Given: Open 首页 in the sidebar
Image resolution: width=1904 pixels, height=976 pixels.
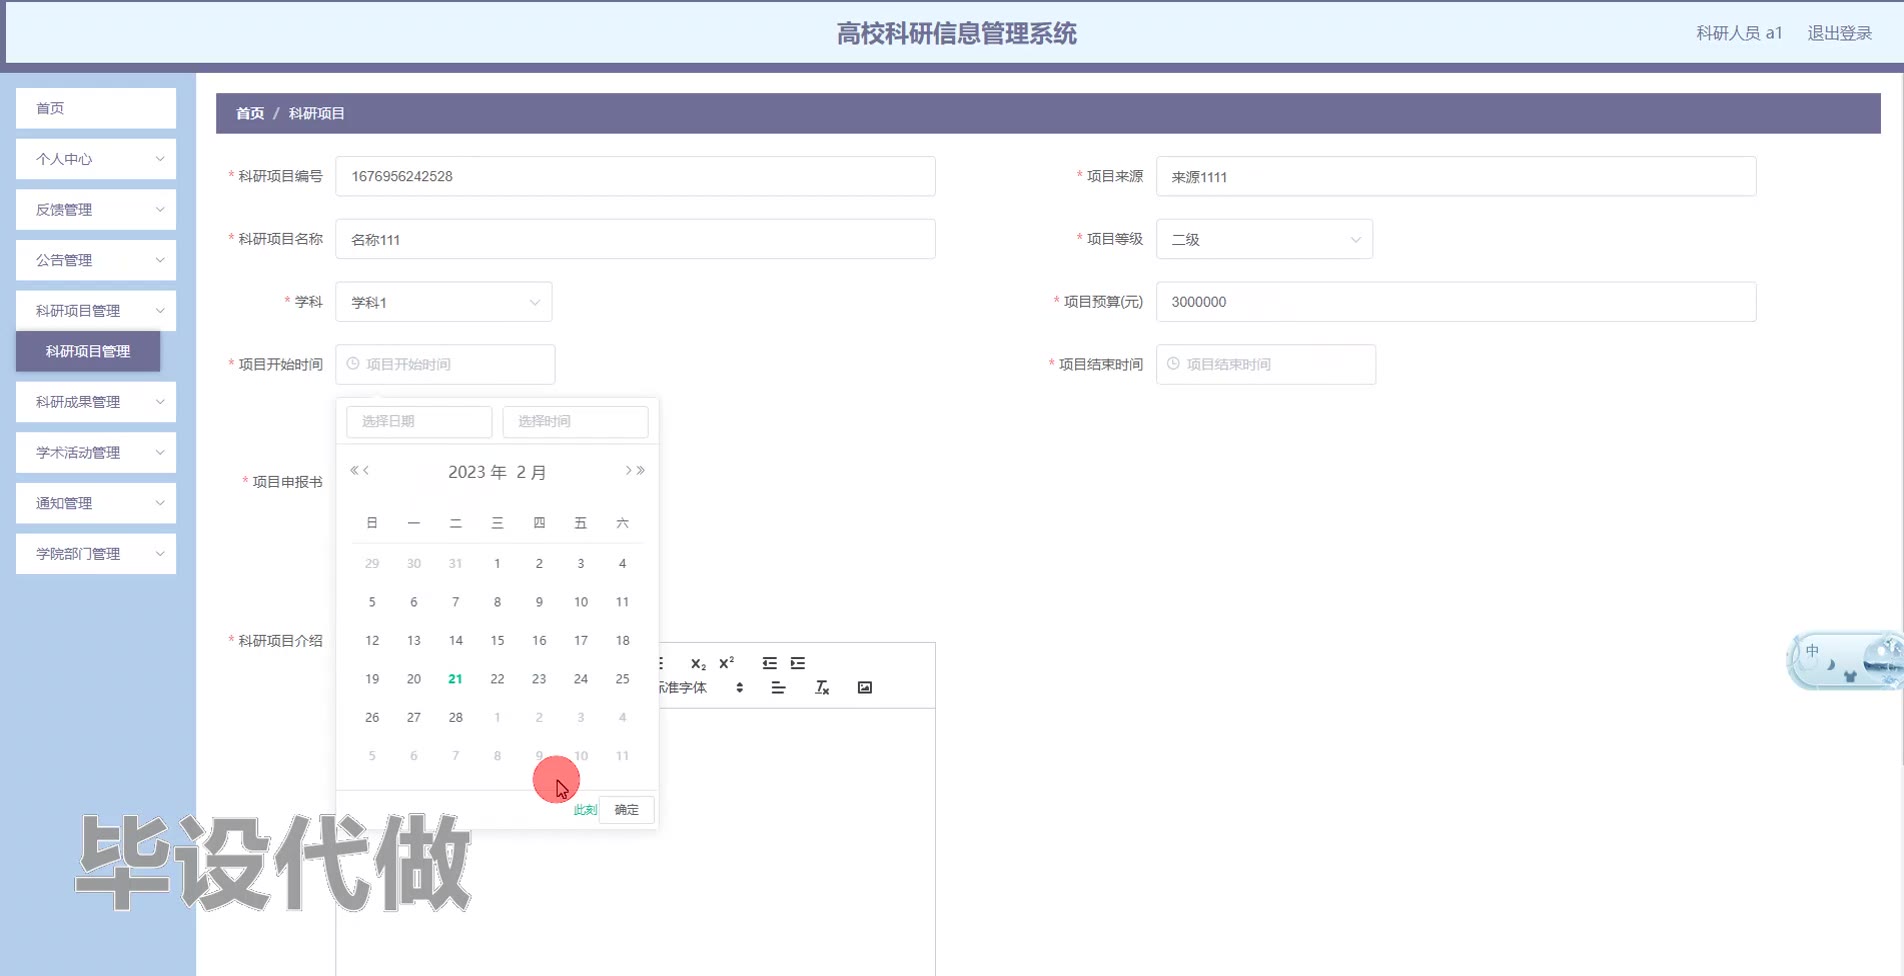Looking at the screenshot, I should tap(96, 108).
